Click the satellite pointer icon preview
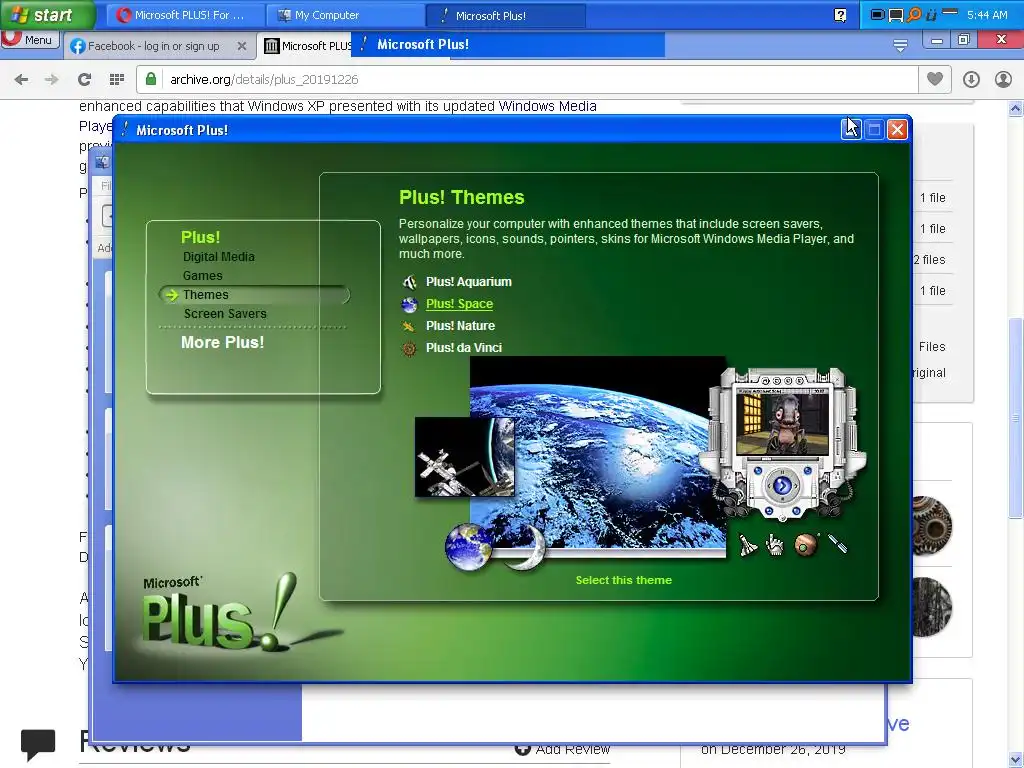This screenshot has height=768, width=1024. point(838,544)
